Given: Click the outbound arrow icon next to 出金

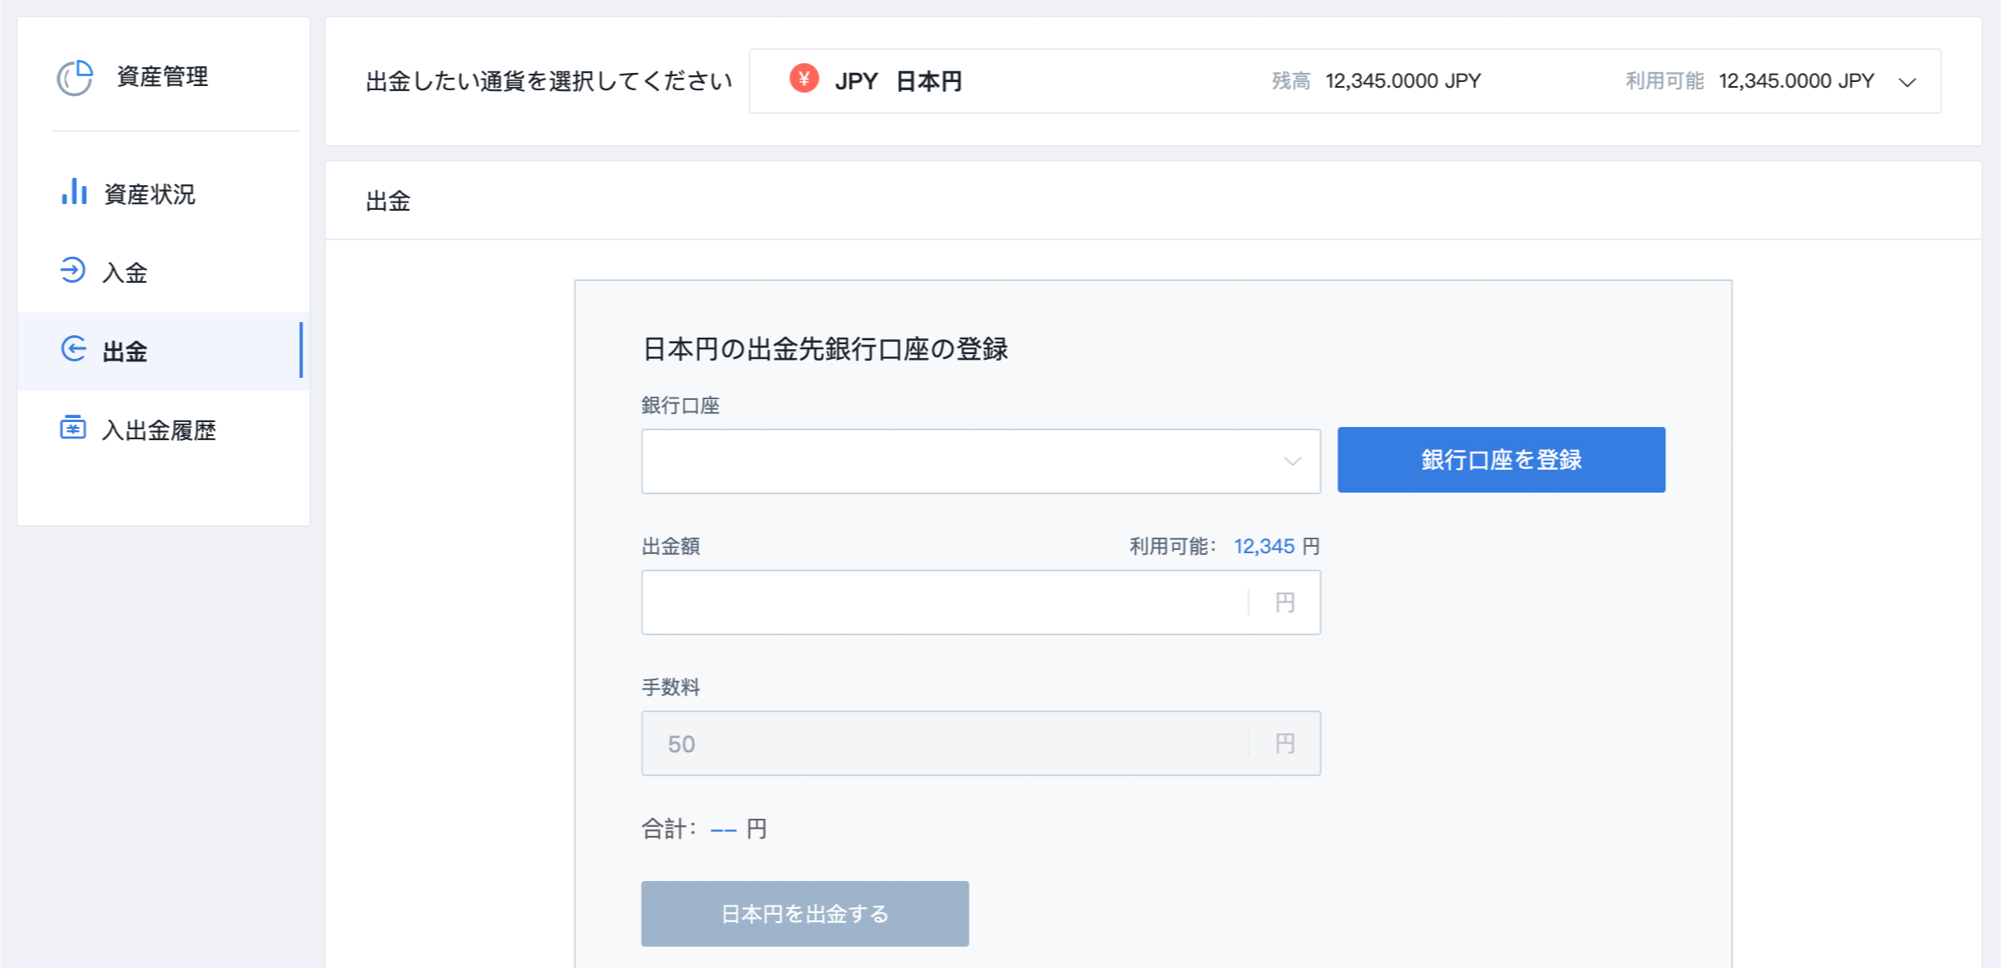Looking at the screenshot, I should tap(73, 349).
